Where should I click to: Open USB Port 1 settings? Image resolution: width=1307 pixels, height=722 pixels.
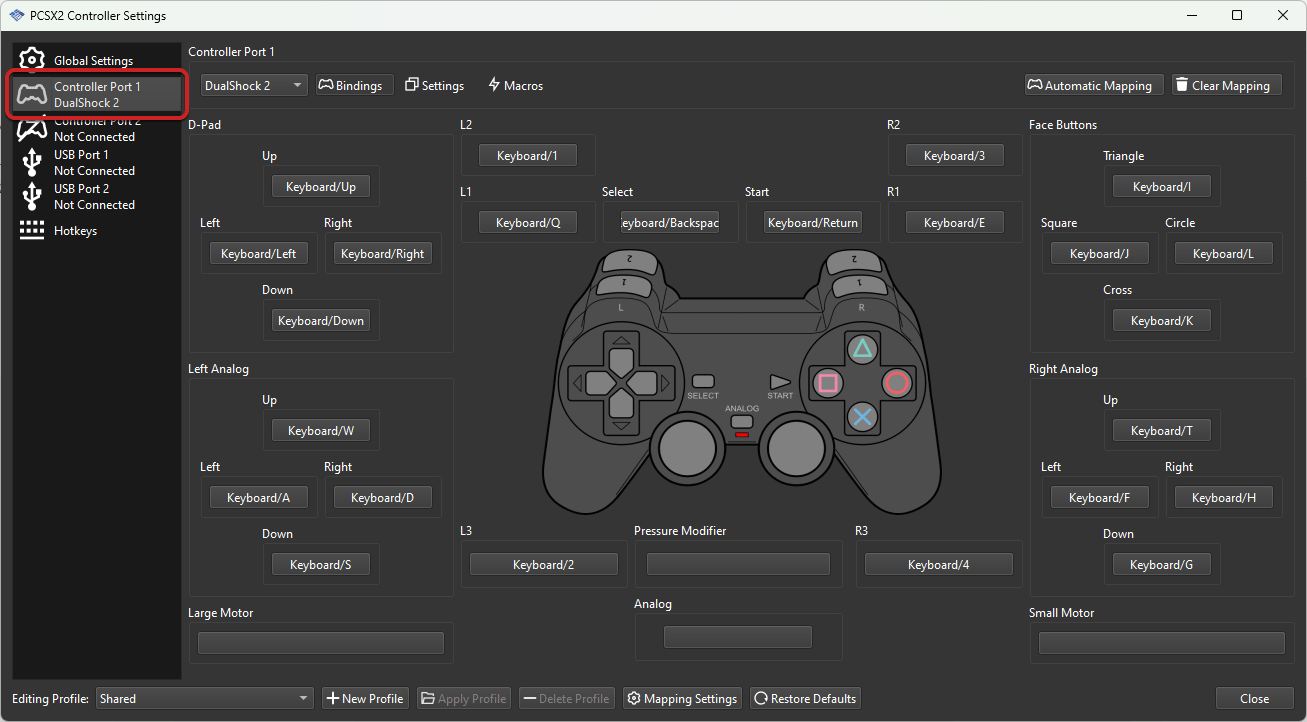tap(97, 162)
